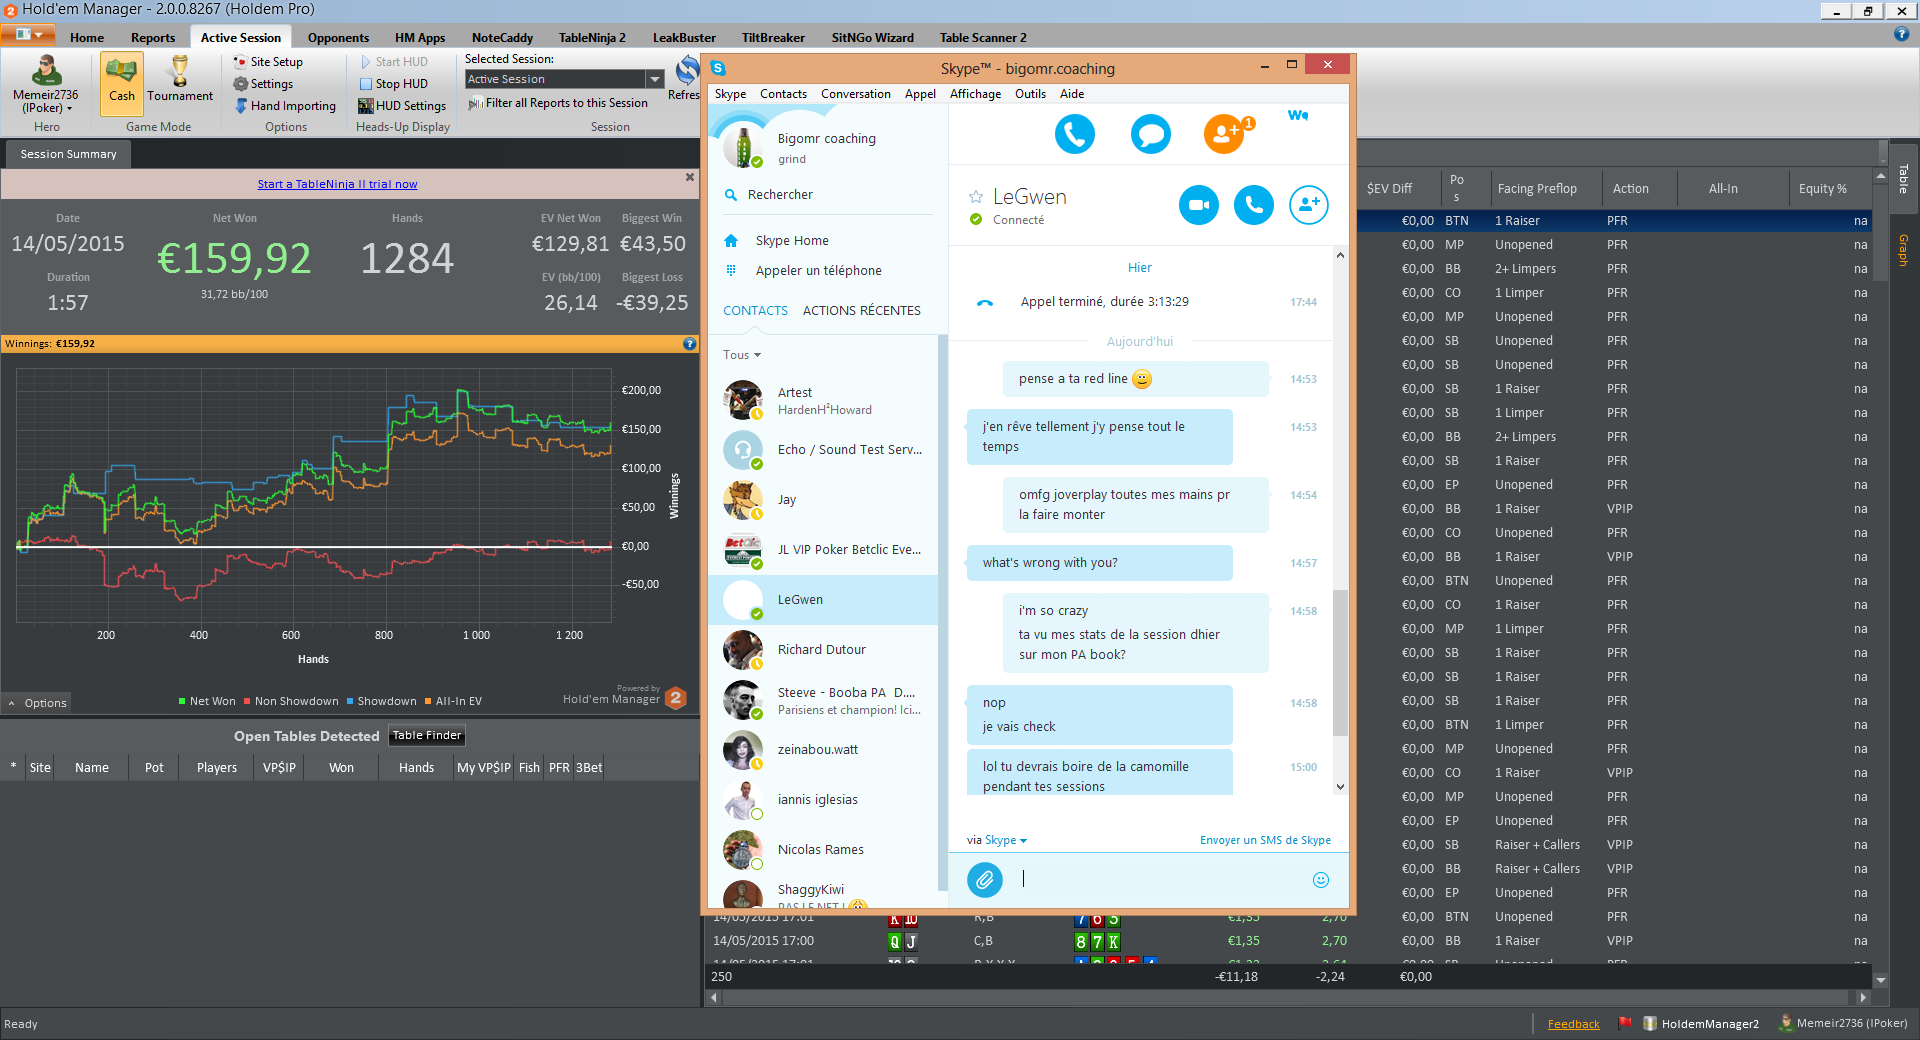Open the vertical Graph side tab
Viewport: 1920px width, 1040px height.
1903,250
